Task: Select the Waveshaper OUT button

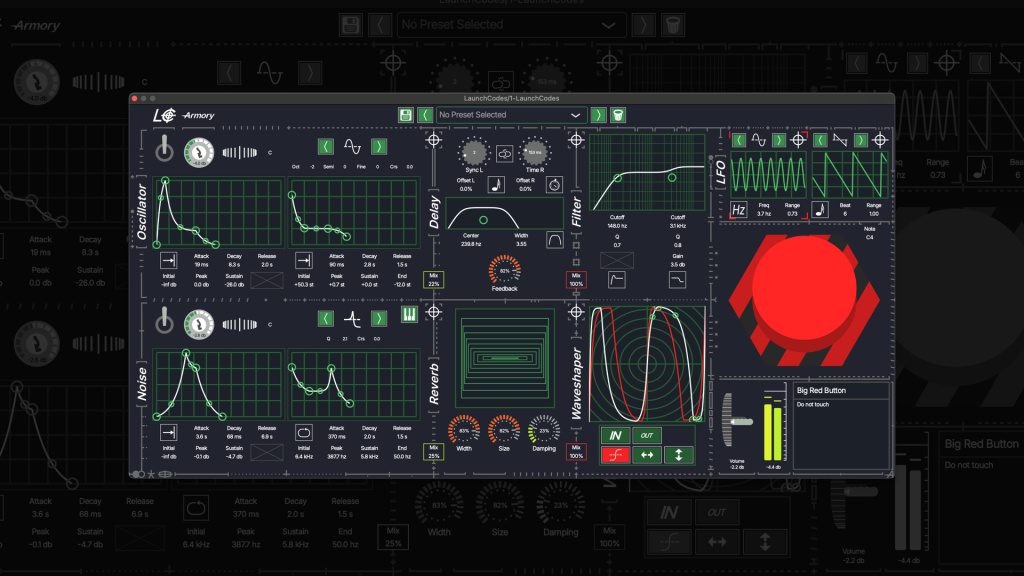Action: tap(647, 435)
